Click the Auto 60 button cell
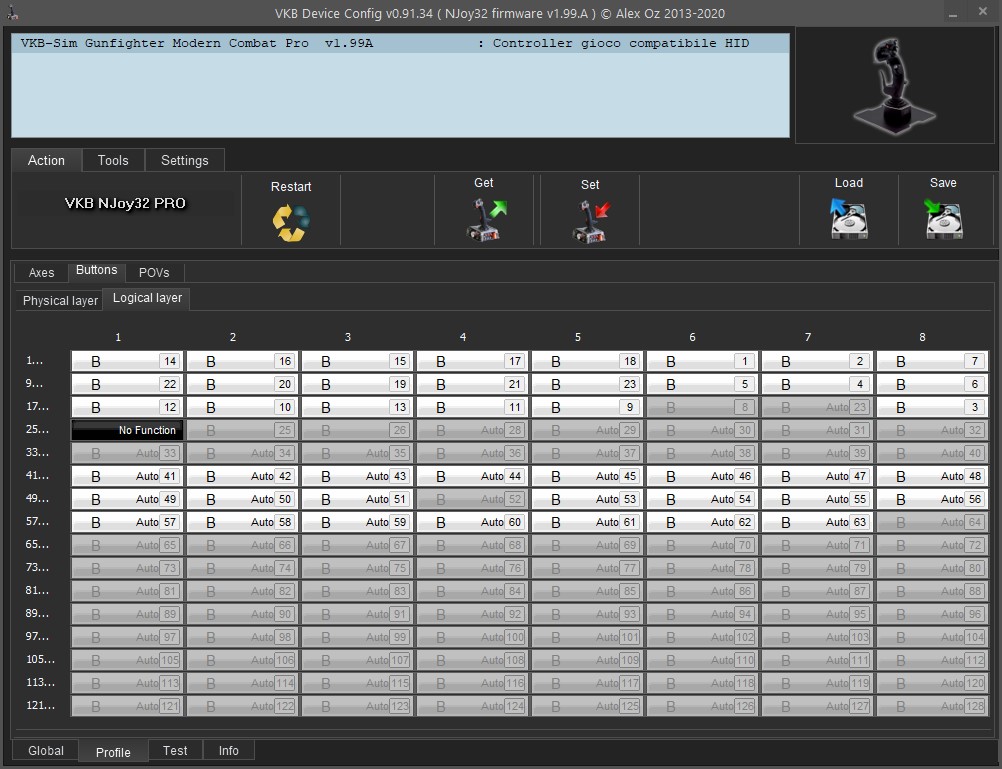 472,522
